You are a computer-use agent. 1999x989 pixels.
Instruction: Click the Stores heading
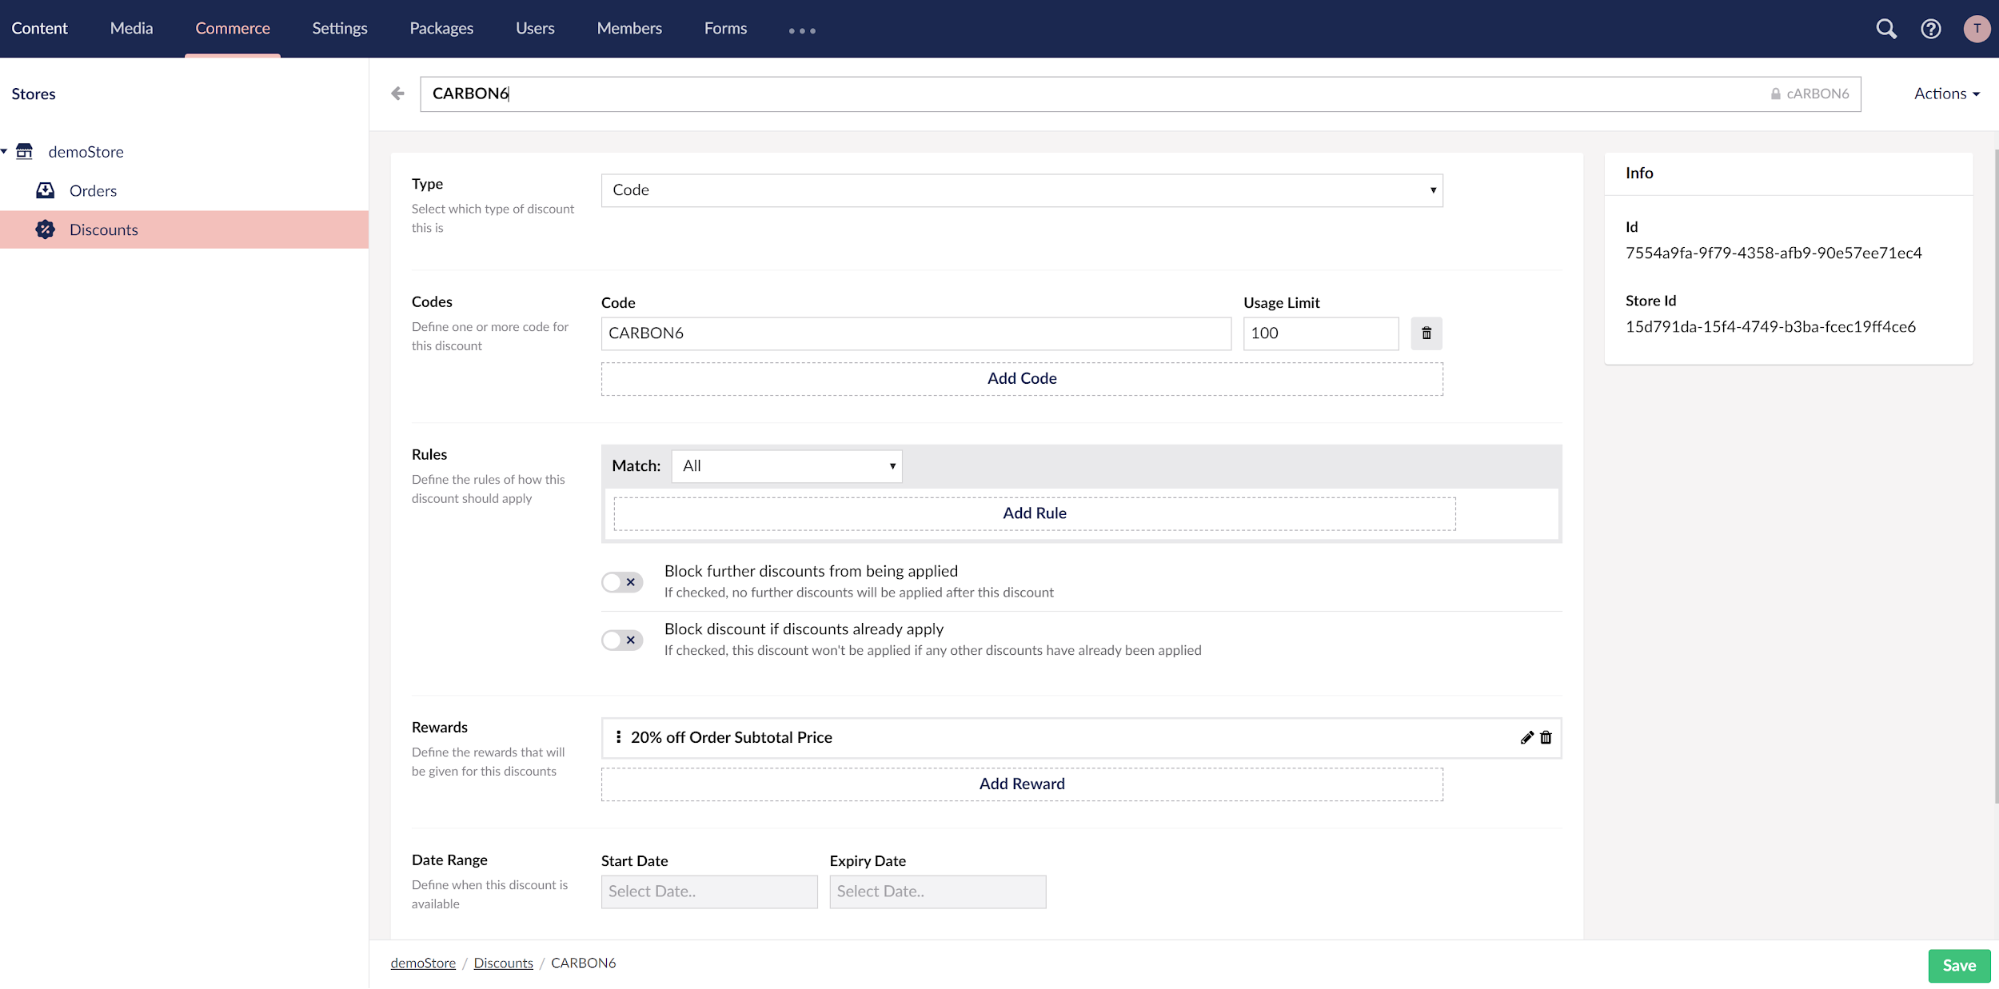(x=33, y=94)
